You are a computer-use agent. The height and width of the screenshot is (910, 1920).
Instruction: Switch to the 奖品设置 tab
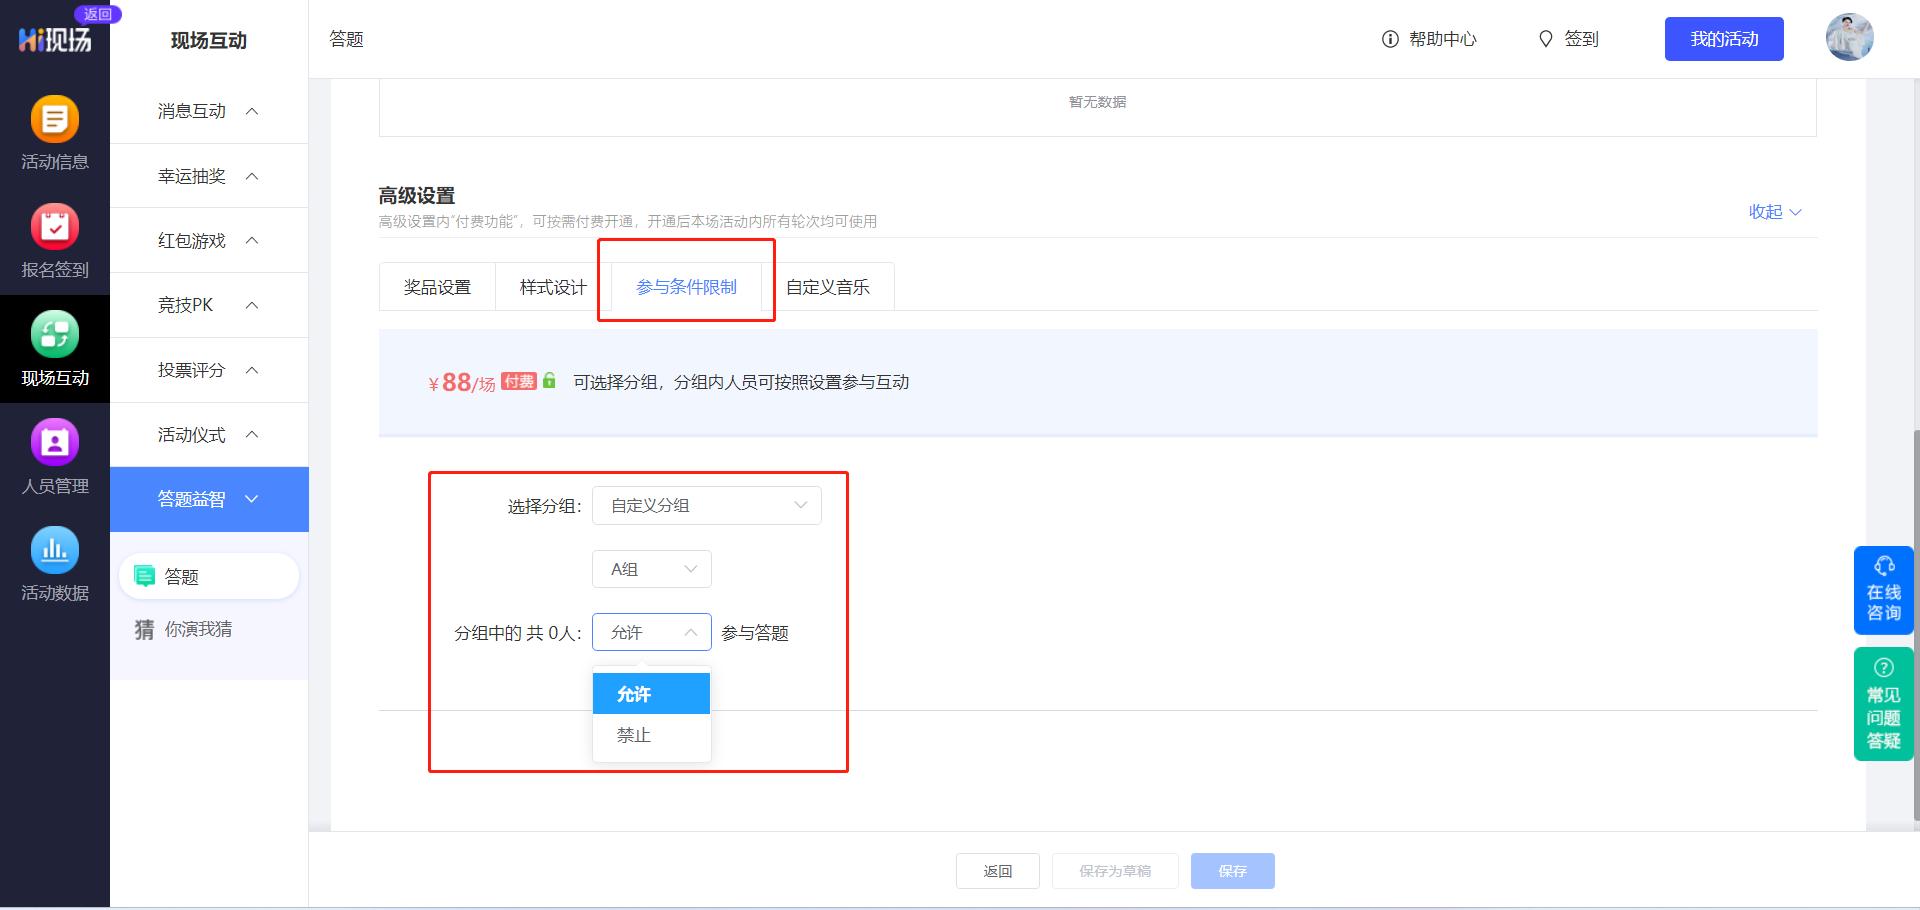(437, 286)
